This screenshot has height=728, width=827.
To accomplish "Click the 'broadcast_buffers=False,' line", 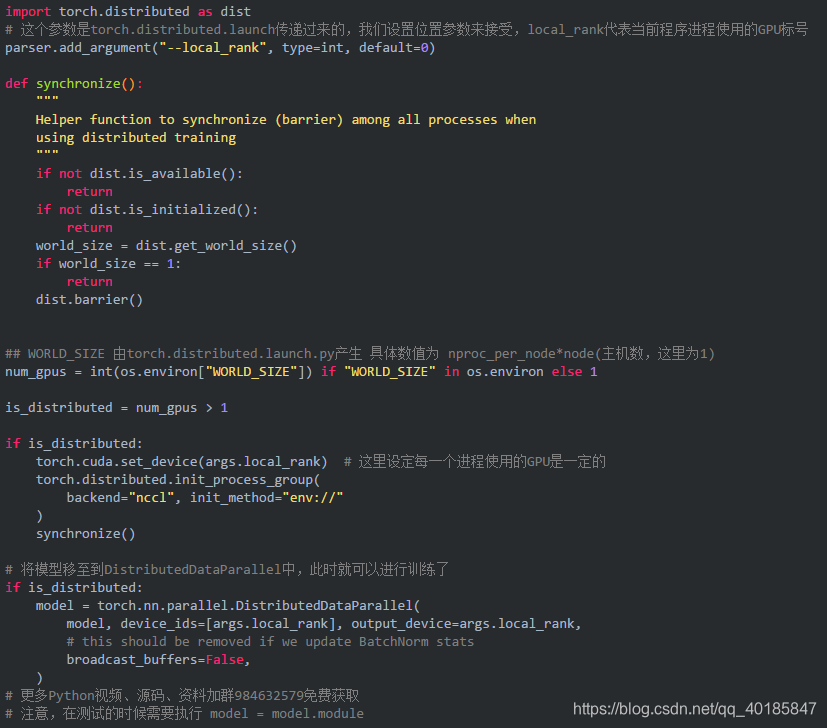I will [x=158, y=659].
